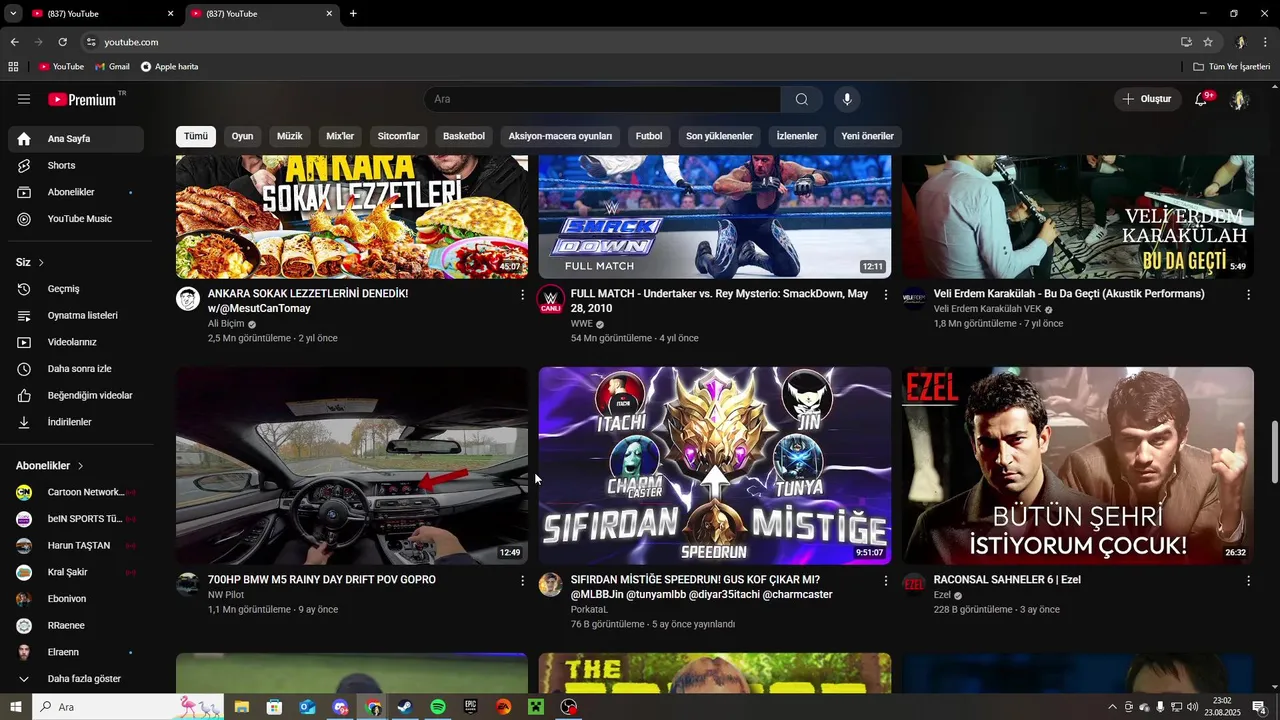Image resolution: width=1280 pixels, height=720 pixels.
Task: Open Tüm Yer İşaretleri folder
Action: [1232, 67]
